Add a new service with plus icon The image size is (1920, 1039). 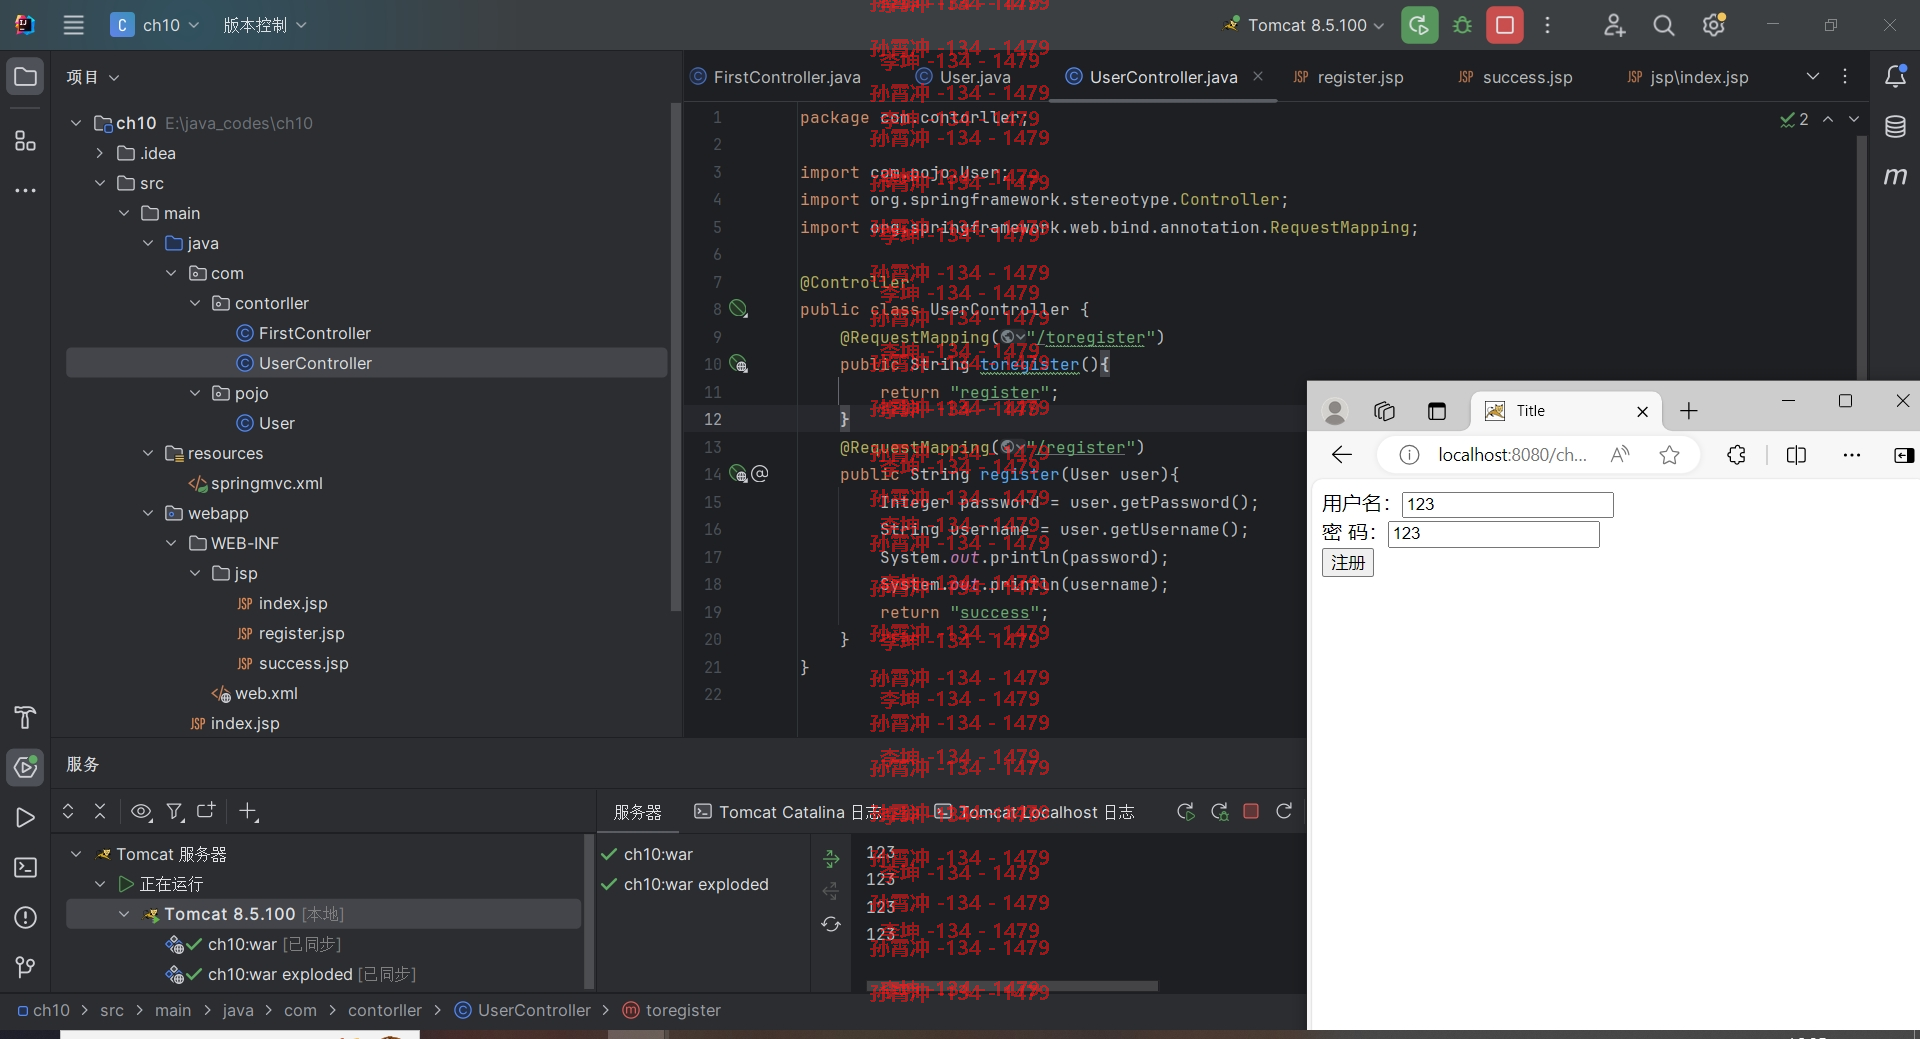[248, 811]
